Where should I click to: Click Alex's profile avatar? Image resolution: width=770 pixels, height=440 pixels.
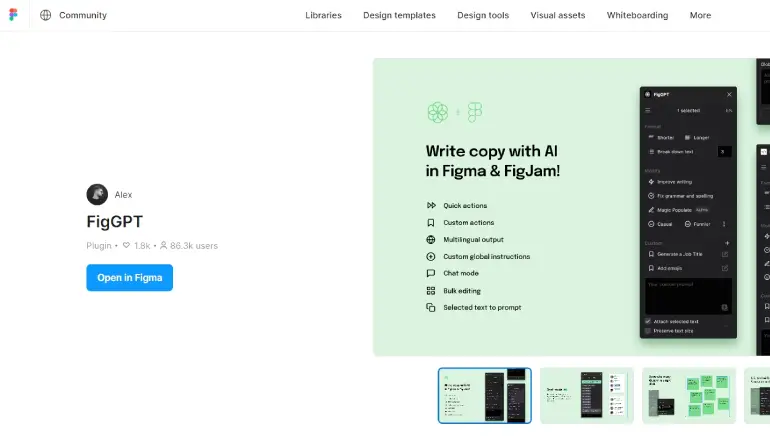pos(97,194)
